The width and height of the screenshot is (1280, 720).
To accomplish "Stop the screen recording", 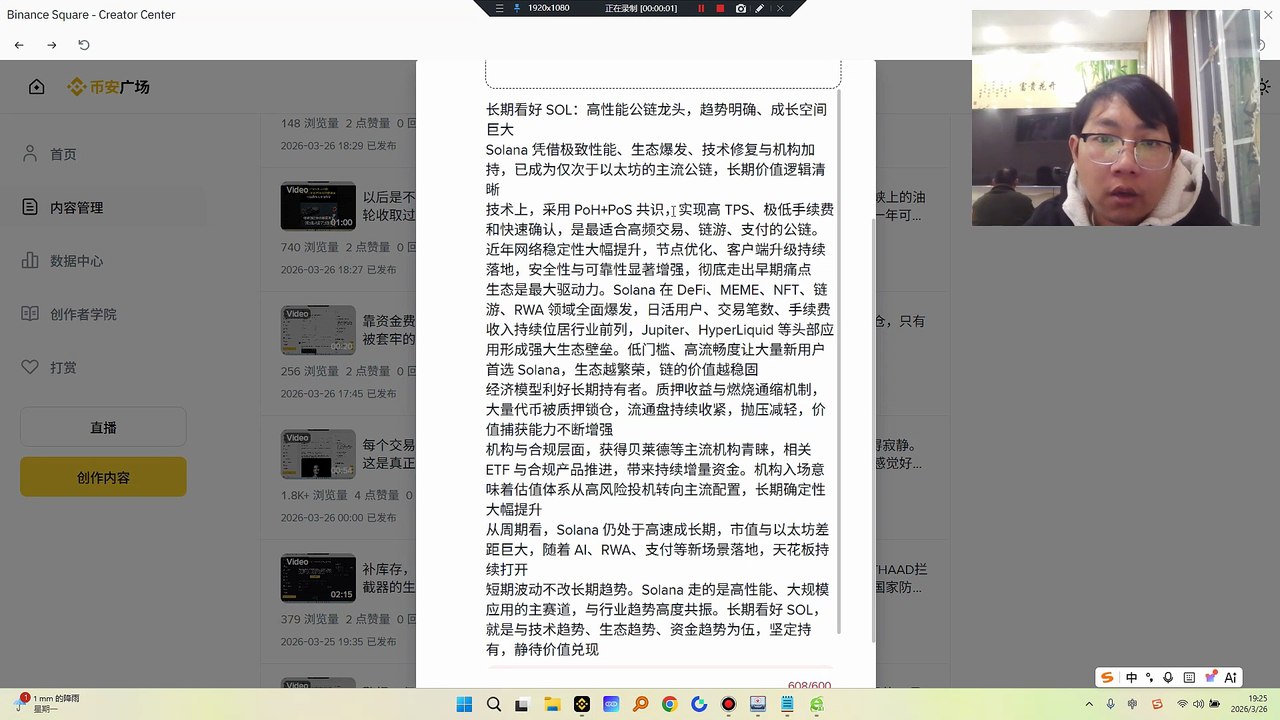I will click(x=720, y=8).
